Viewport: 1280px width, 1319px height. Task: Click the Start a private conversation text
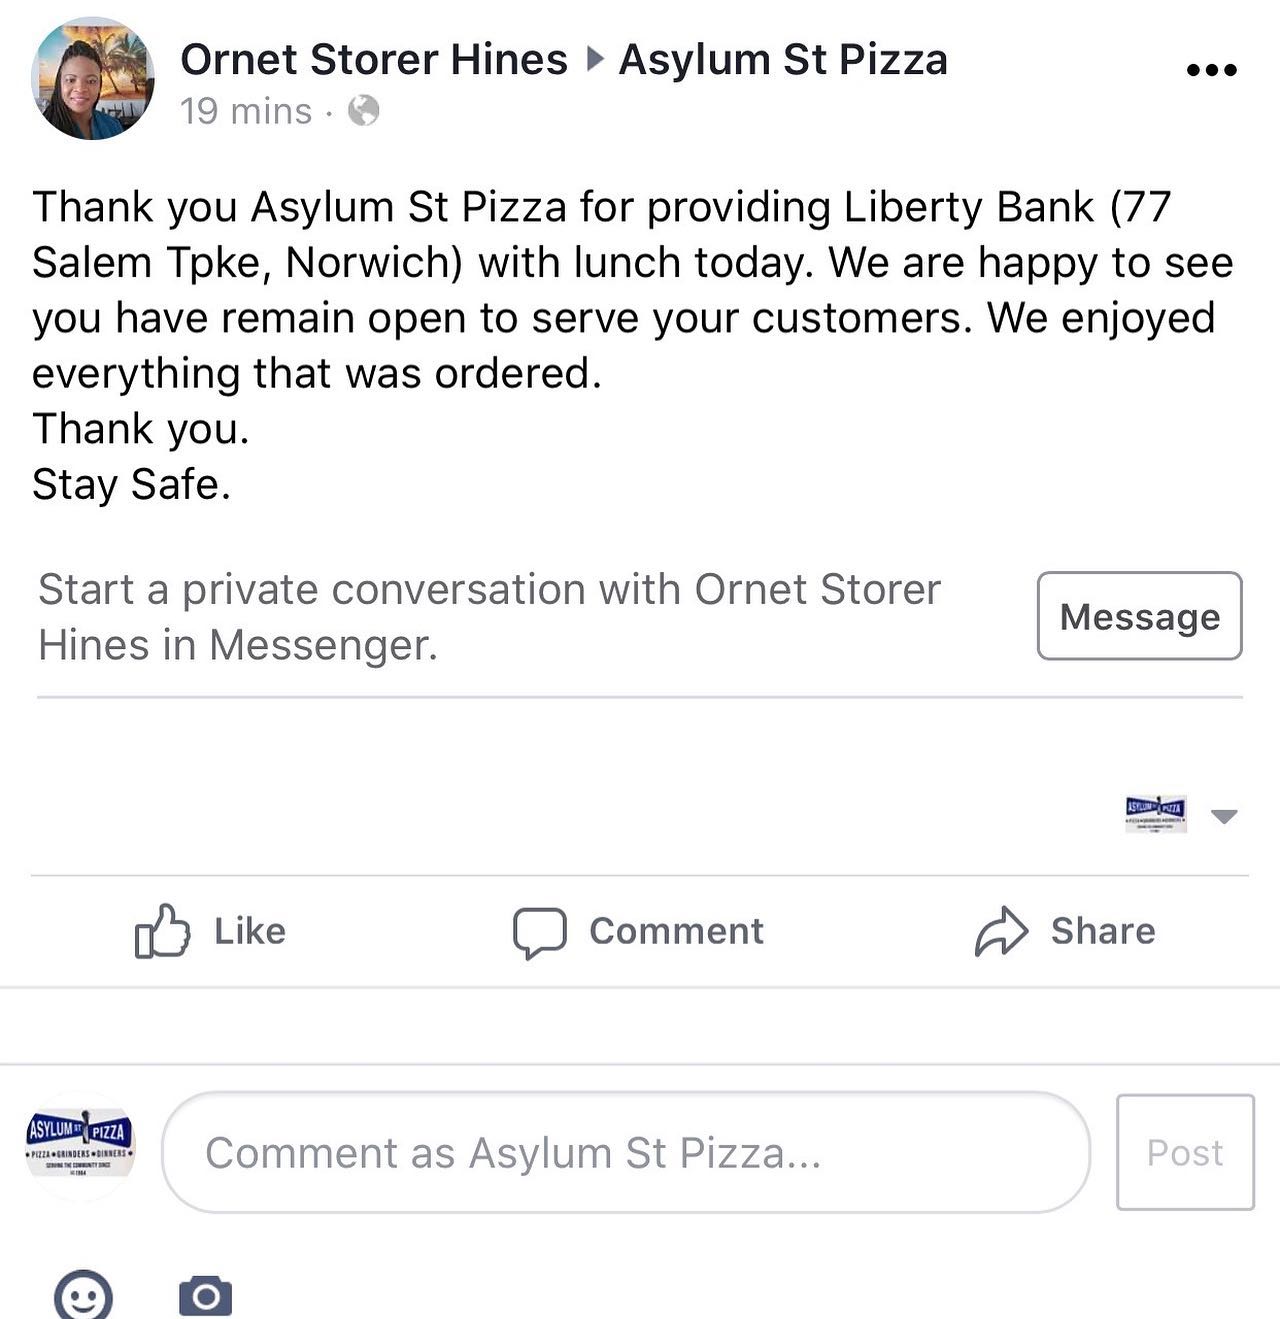[489, 617]
